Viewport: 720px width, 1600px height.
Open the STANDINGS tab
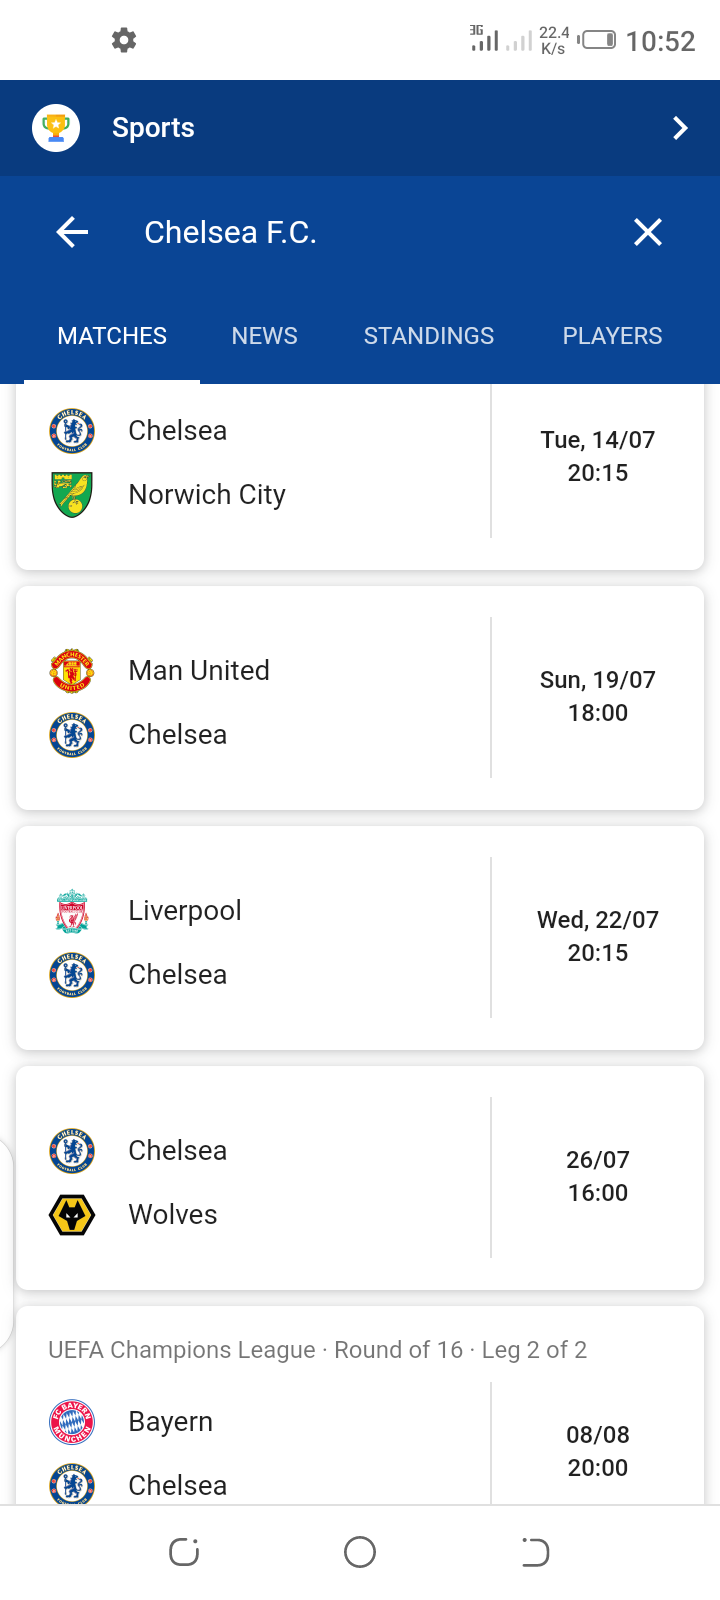[428, 336]
